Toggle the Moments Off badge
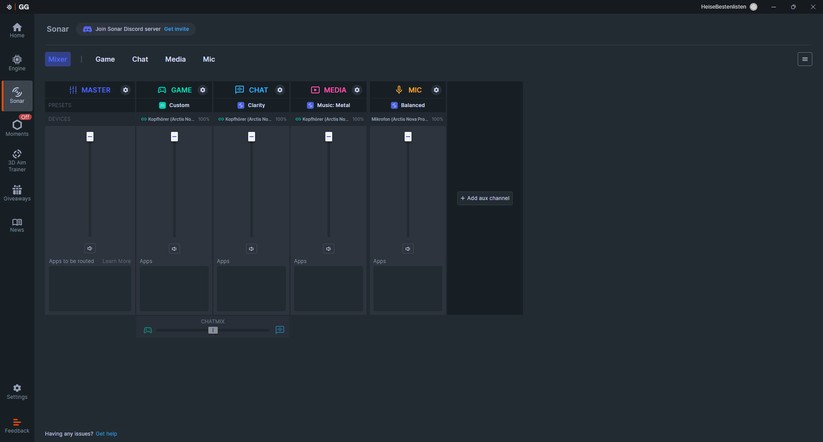Screen dimensions: 823x442 pos(25,117)
